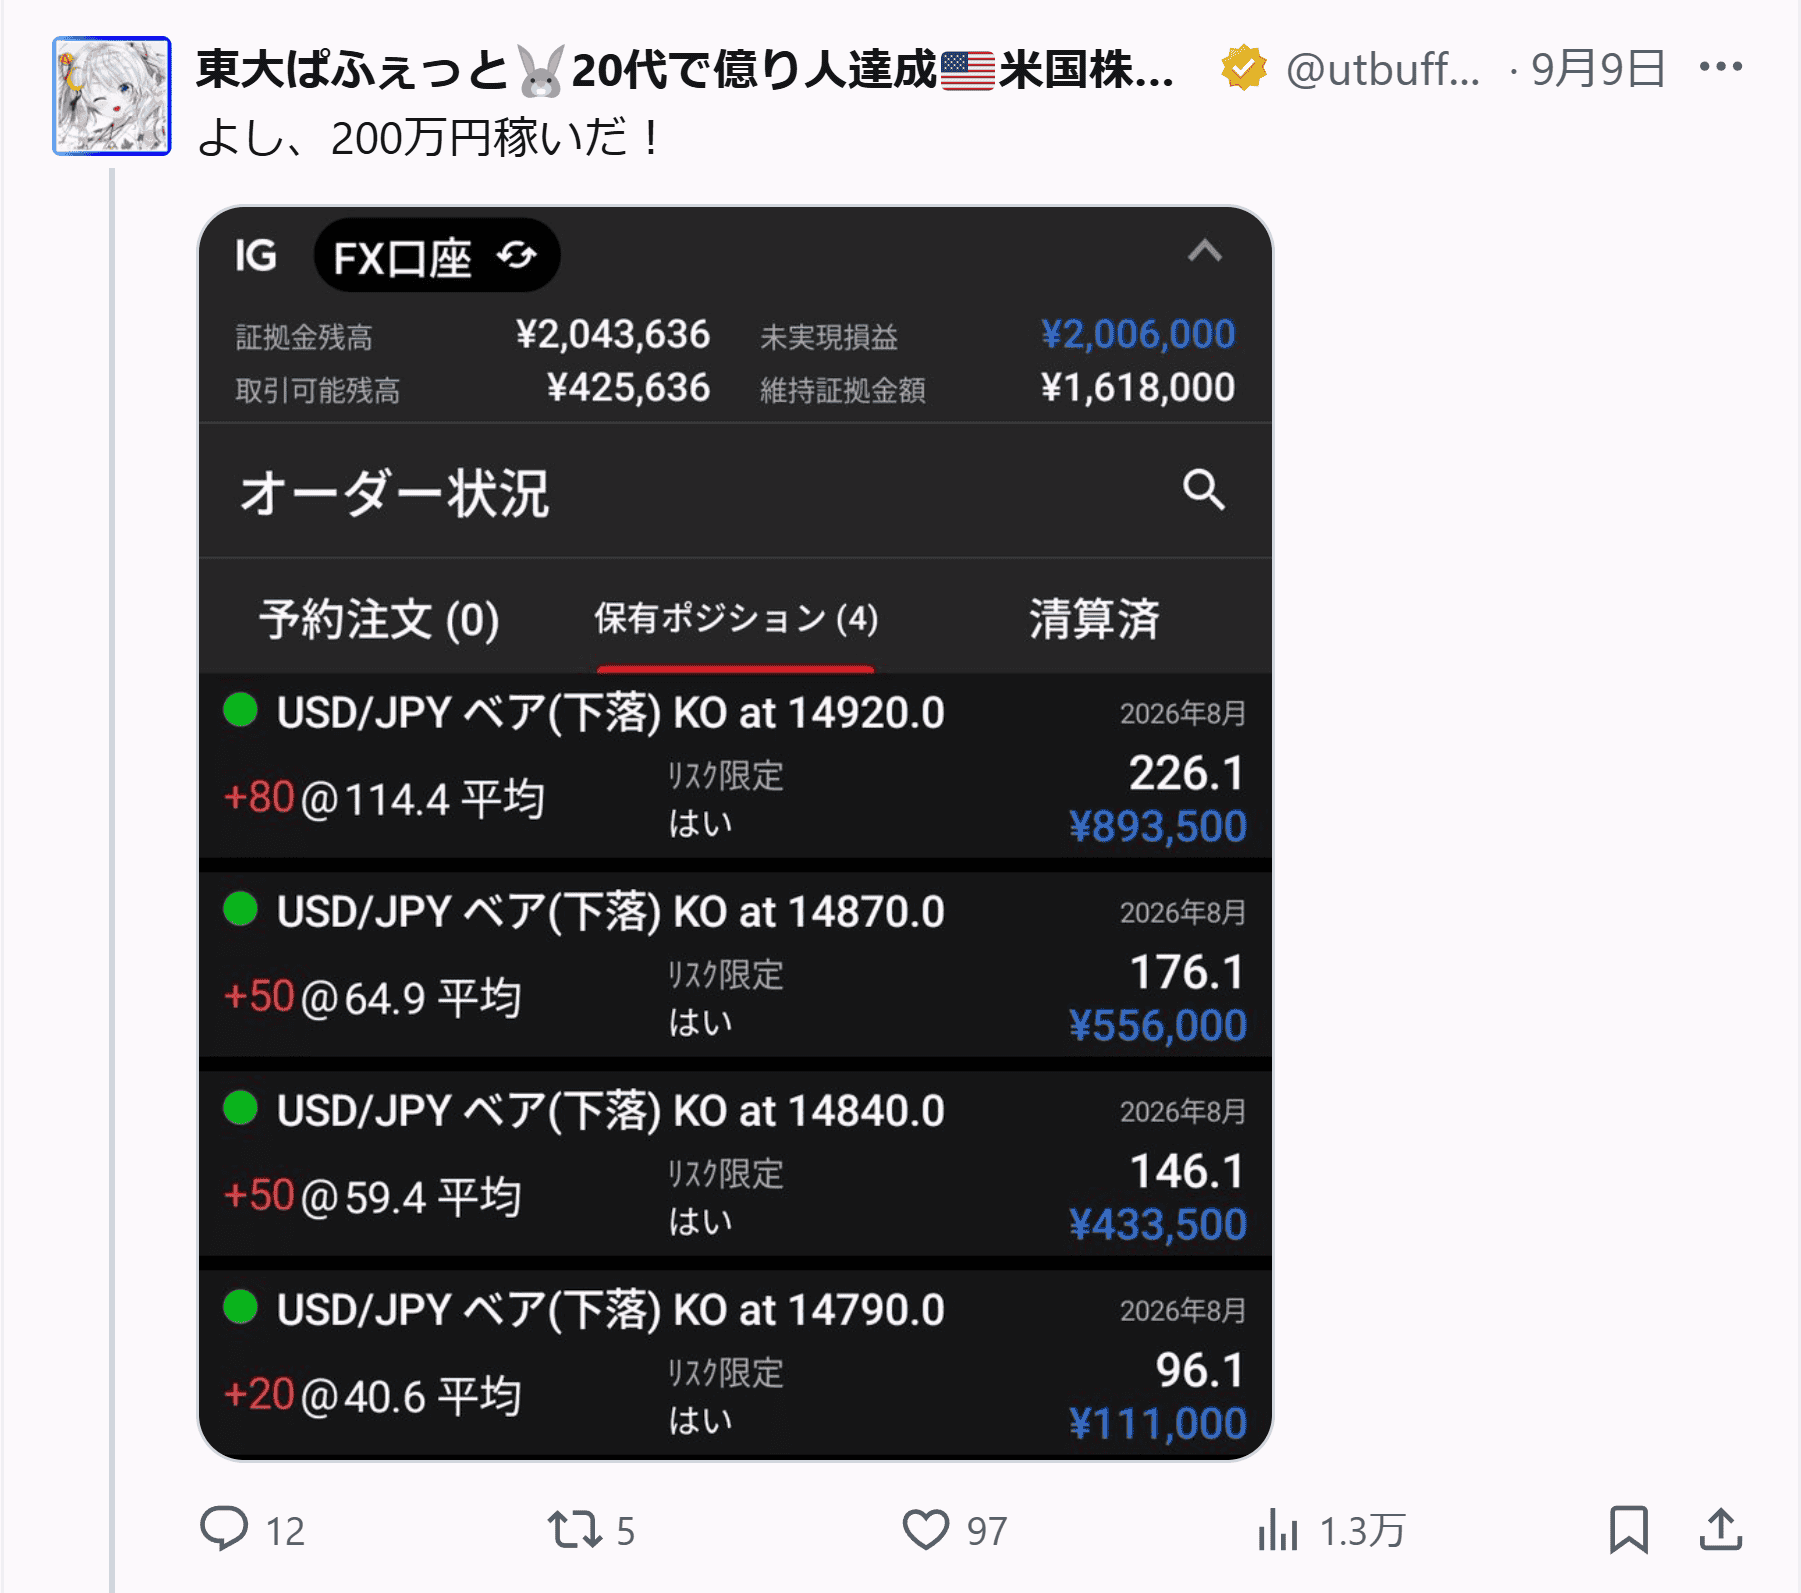This screenshot has height=1593, width=1801.
Task: Select the position with KO at 14790.0
Action: click(x=735, y=1363)
